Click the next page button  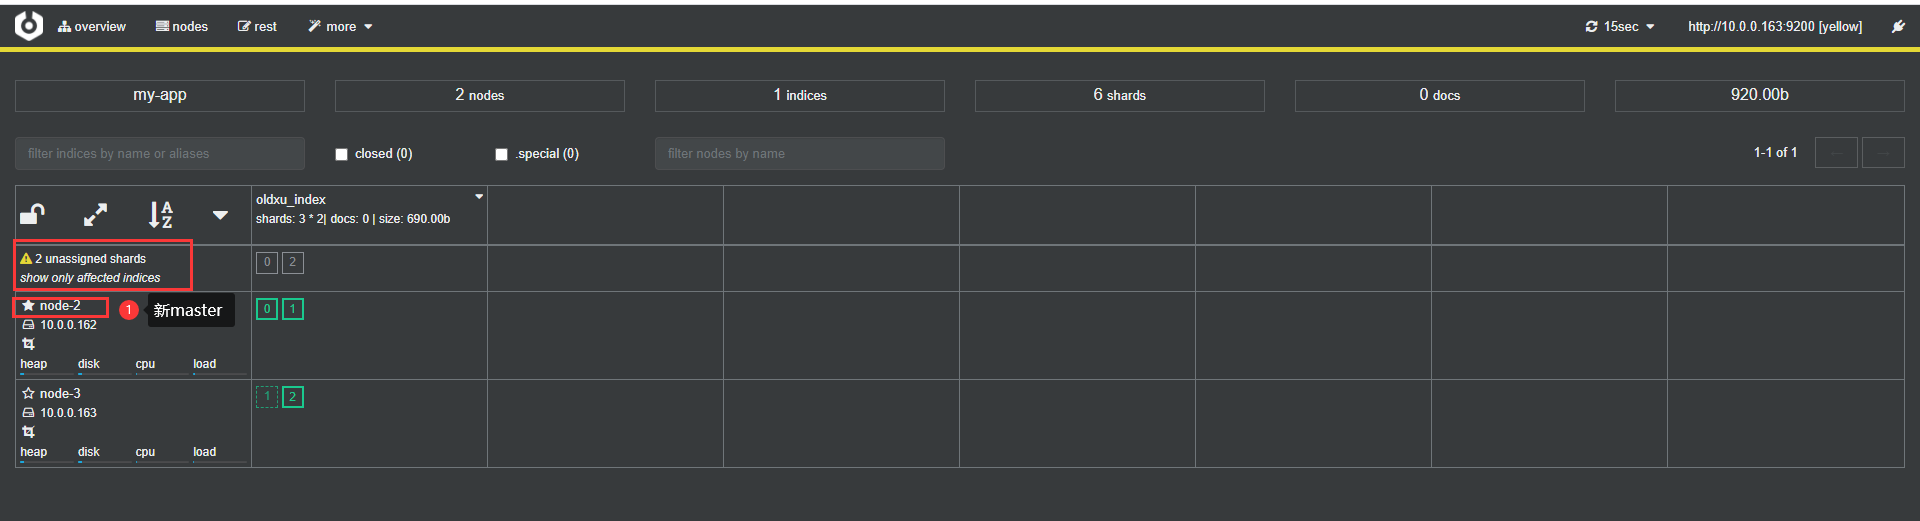[1883, 153]
